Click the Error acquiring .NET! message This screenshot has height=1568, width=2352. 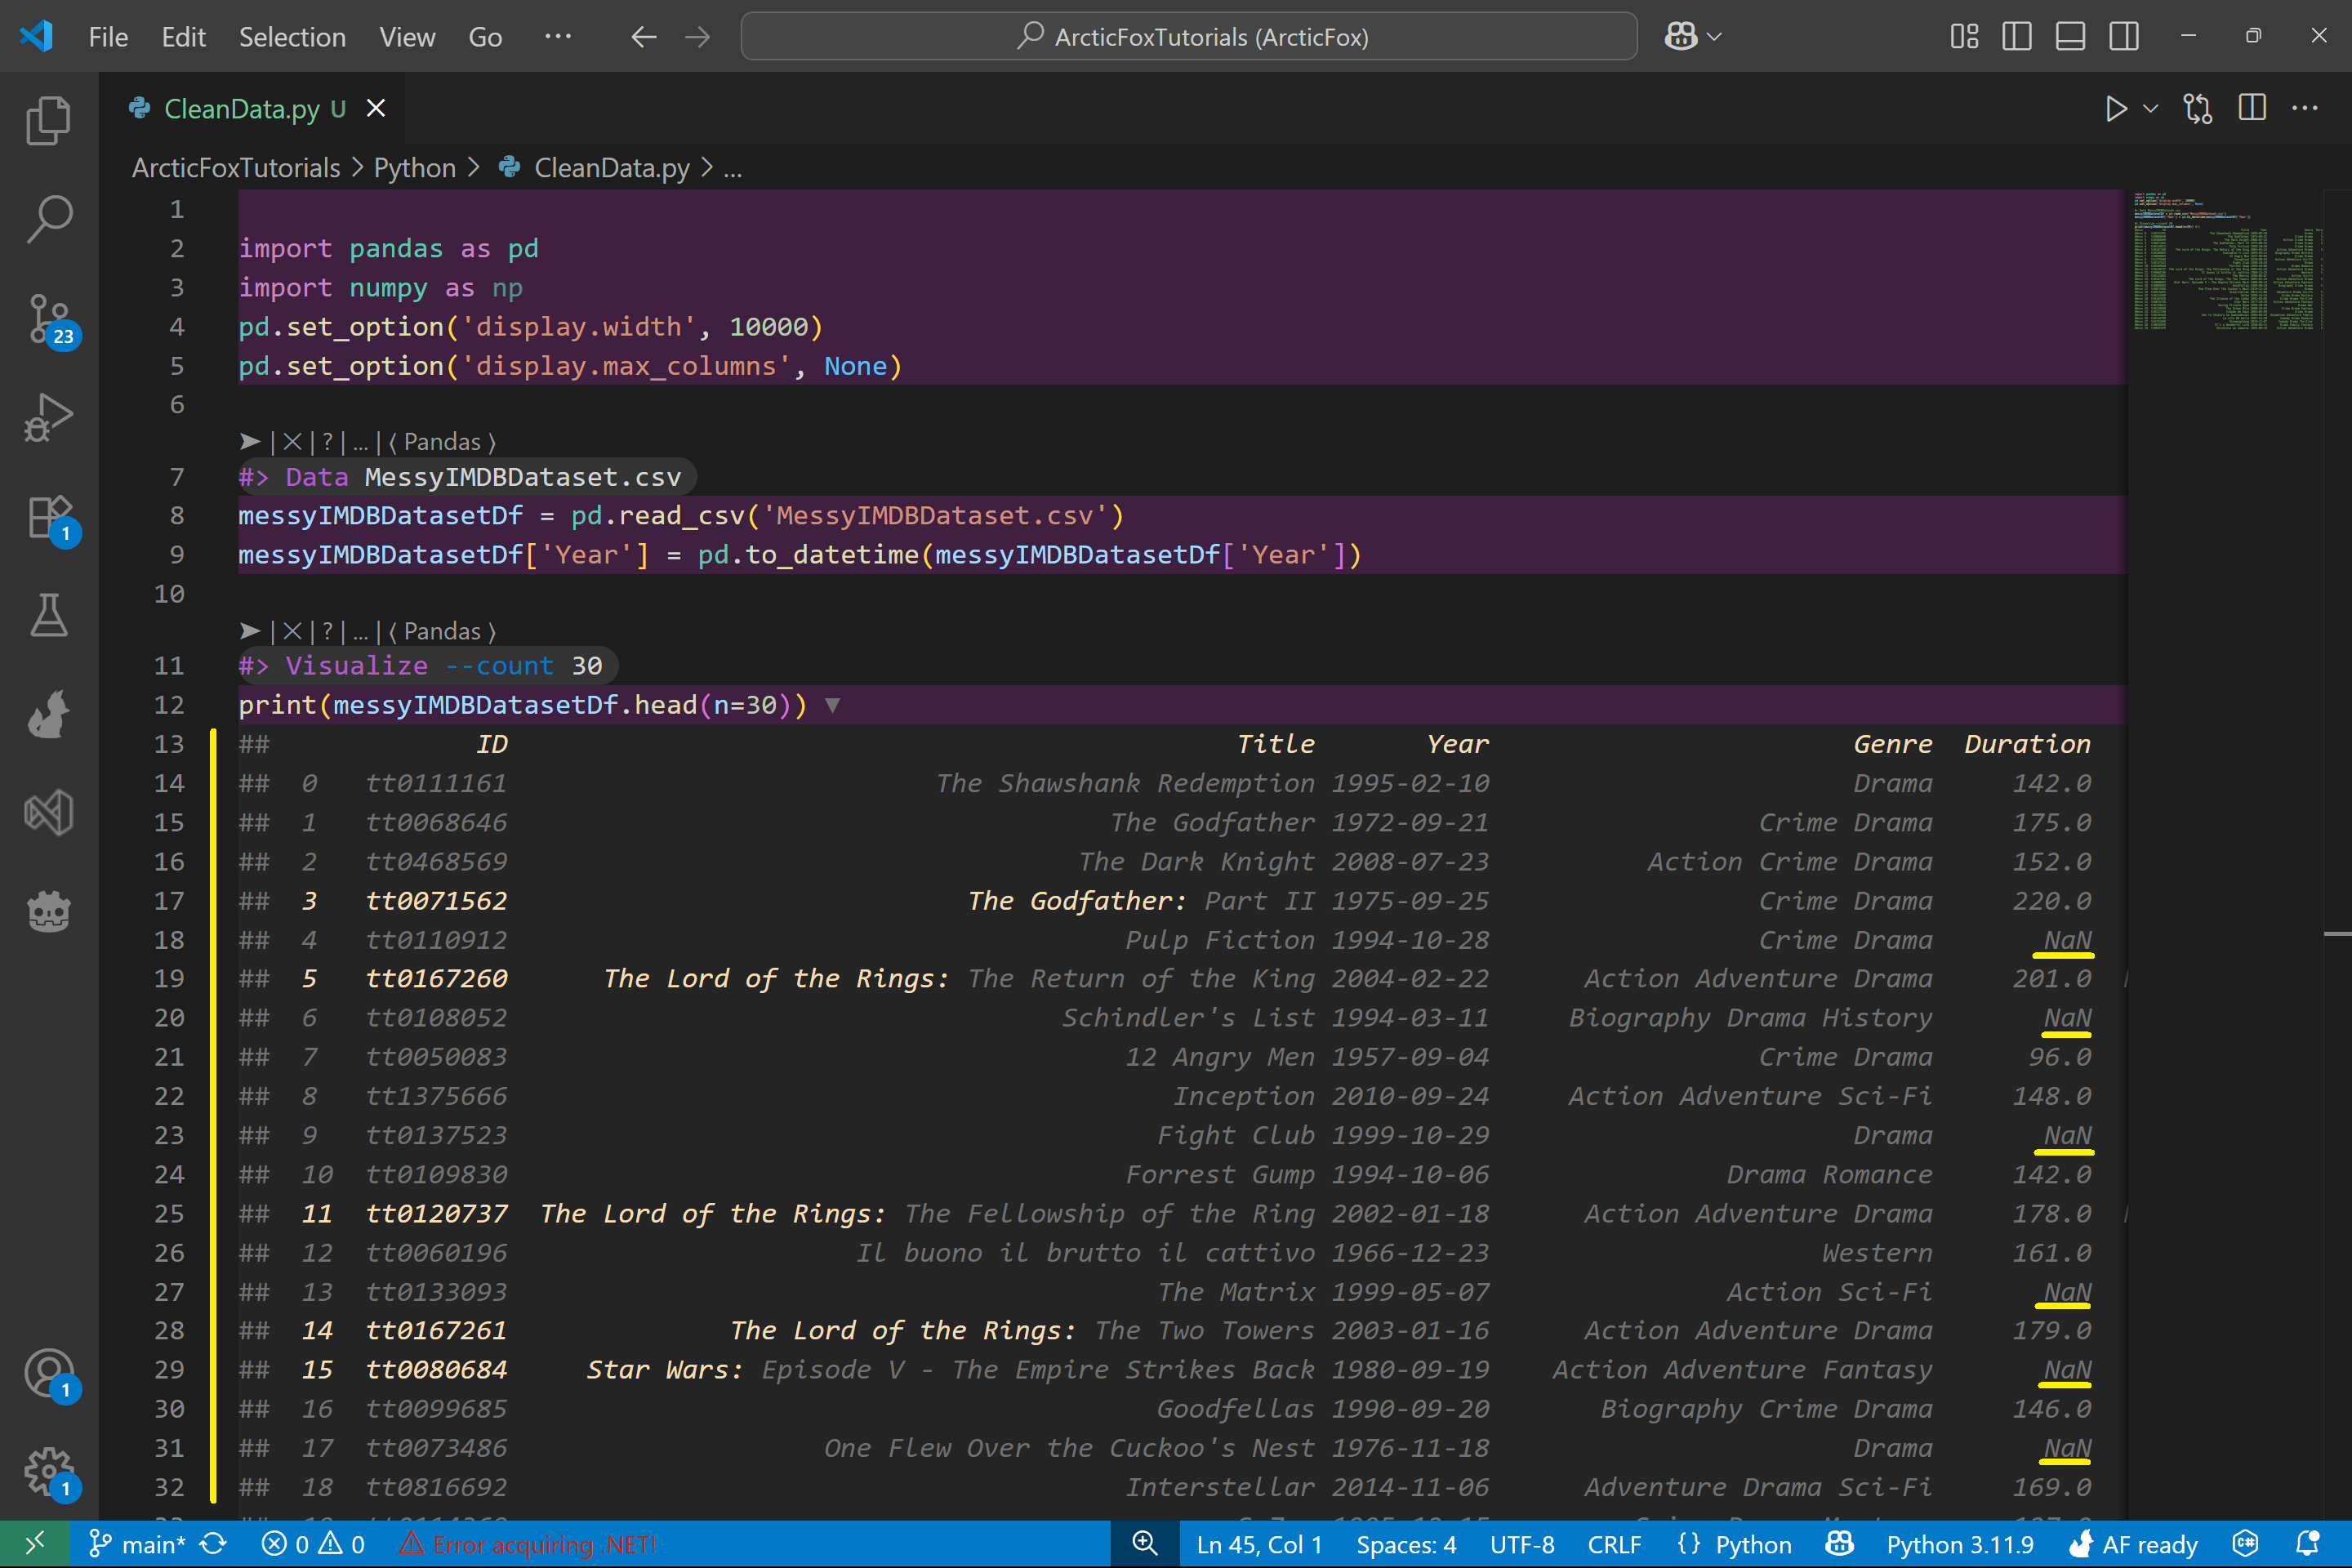[529, 1544]
